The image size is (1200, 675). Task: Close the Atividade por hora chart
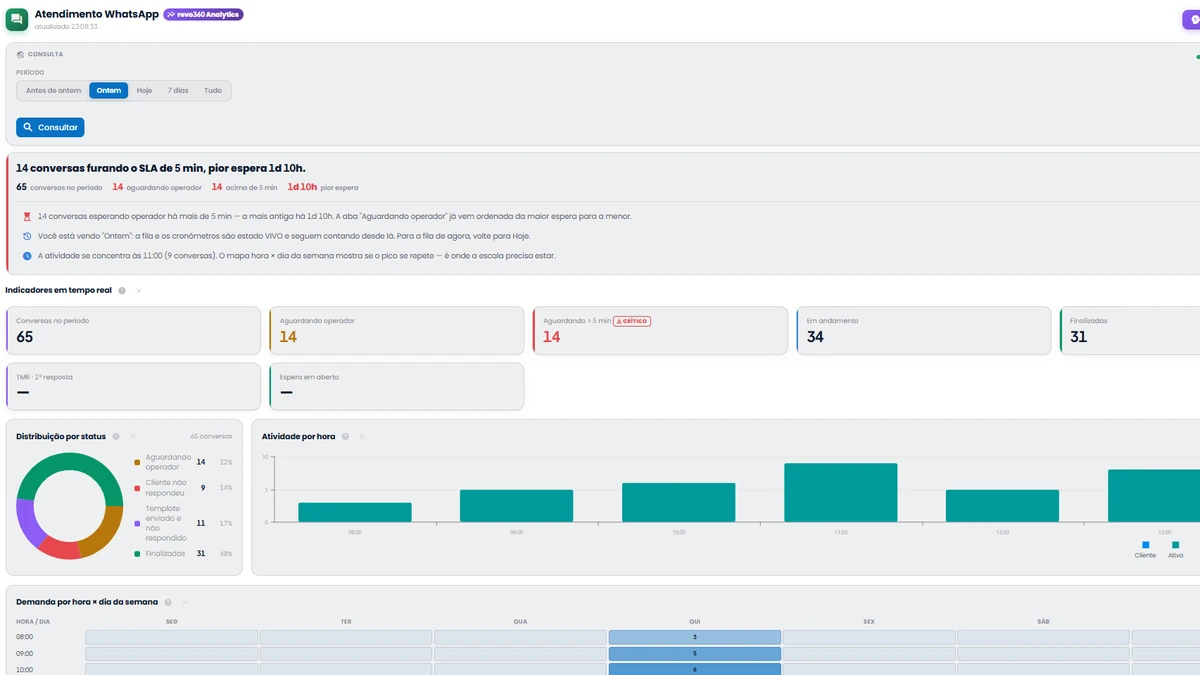(x=361, y=436)
